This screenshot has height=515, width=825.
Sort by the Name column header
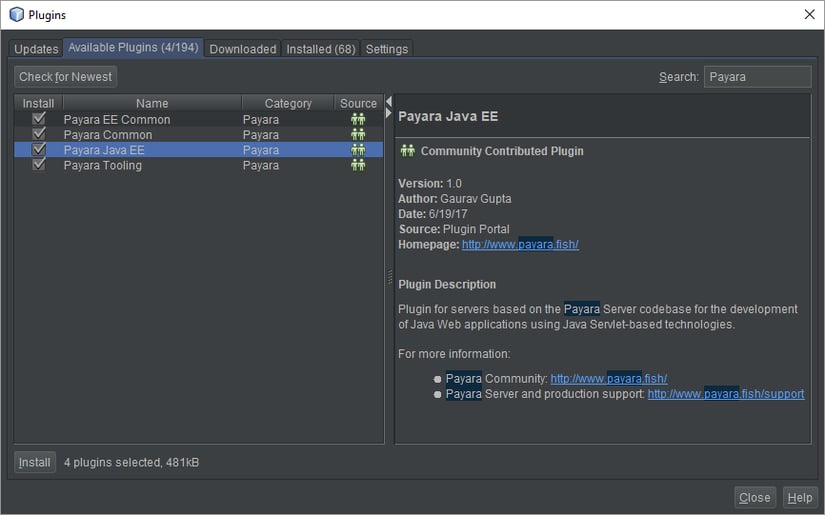coord(152,103)
